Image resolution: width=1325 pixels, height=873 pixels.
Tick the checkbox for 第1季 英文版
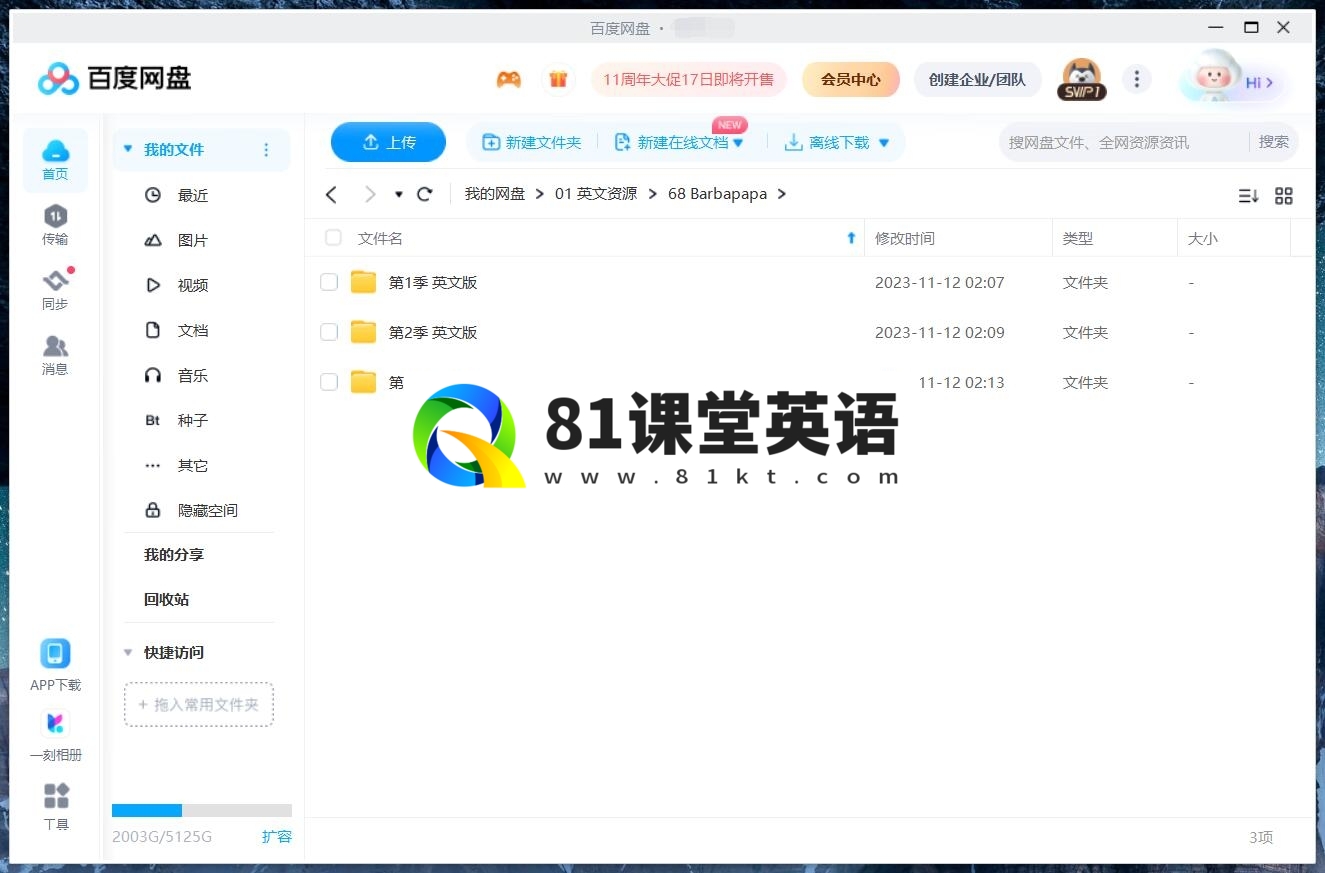click(x=329, y=283)
